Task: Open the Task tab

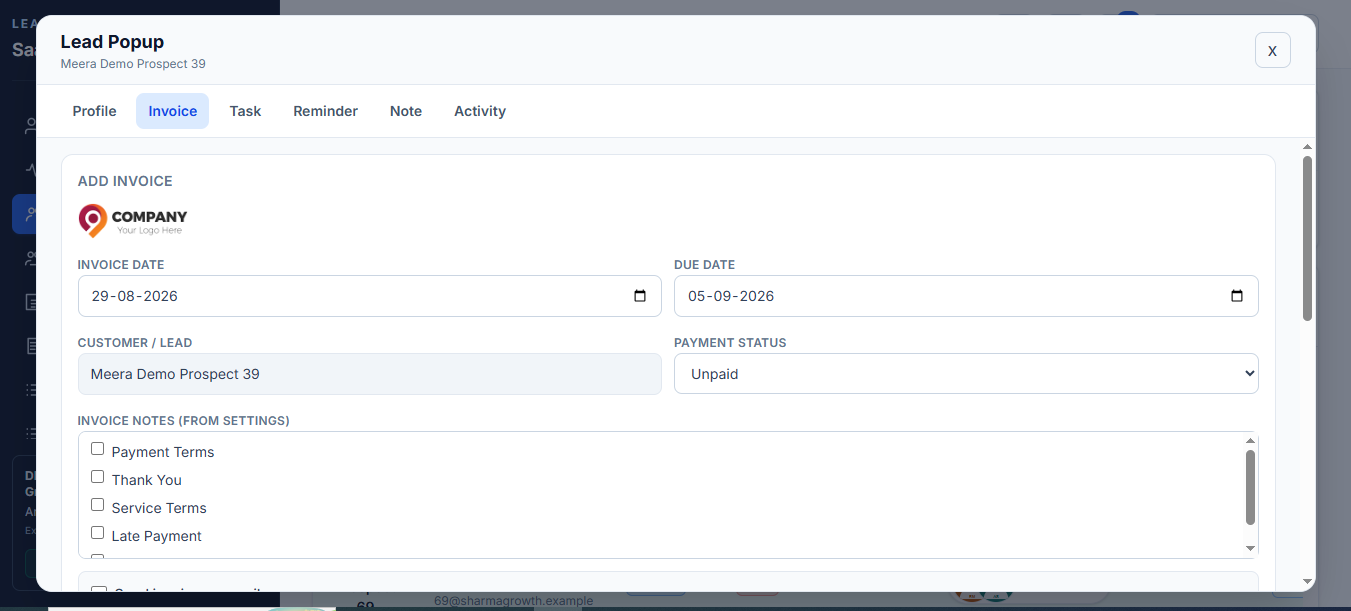Action: point(245,111)
